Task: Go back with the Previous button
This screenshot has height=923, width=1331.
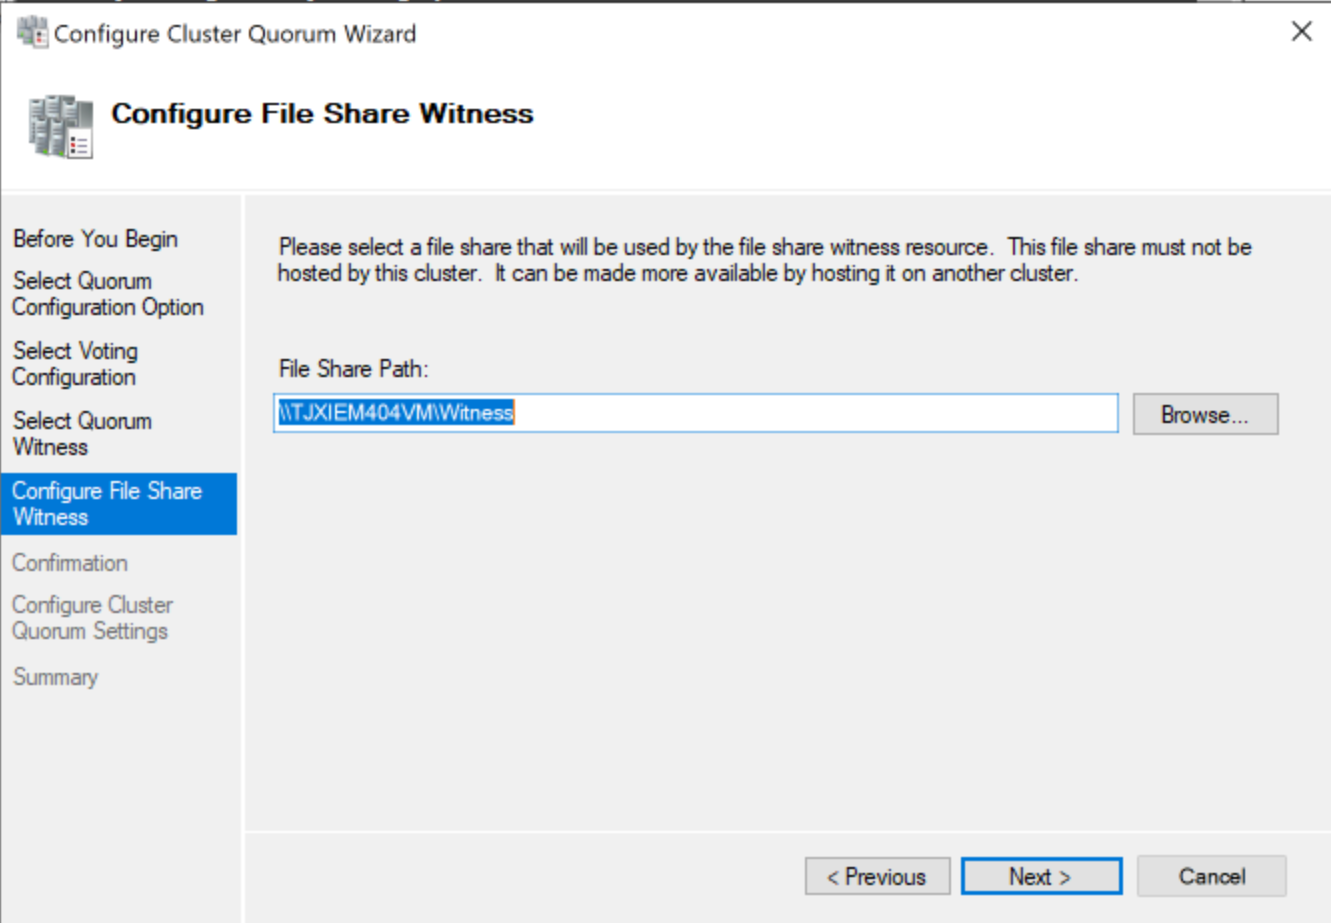Action: 877,877
